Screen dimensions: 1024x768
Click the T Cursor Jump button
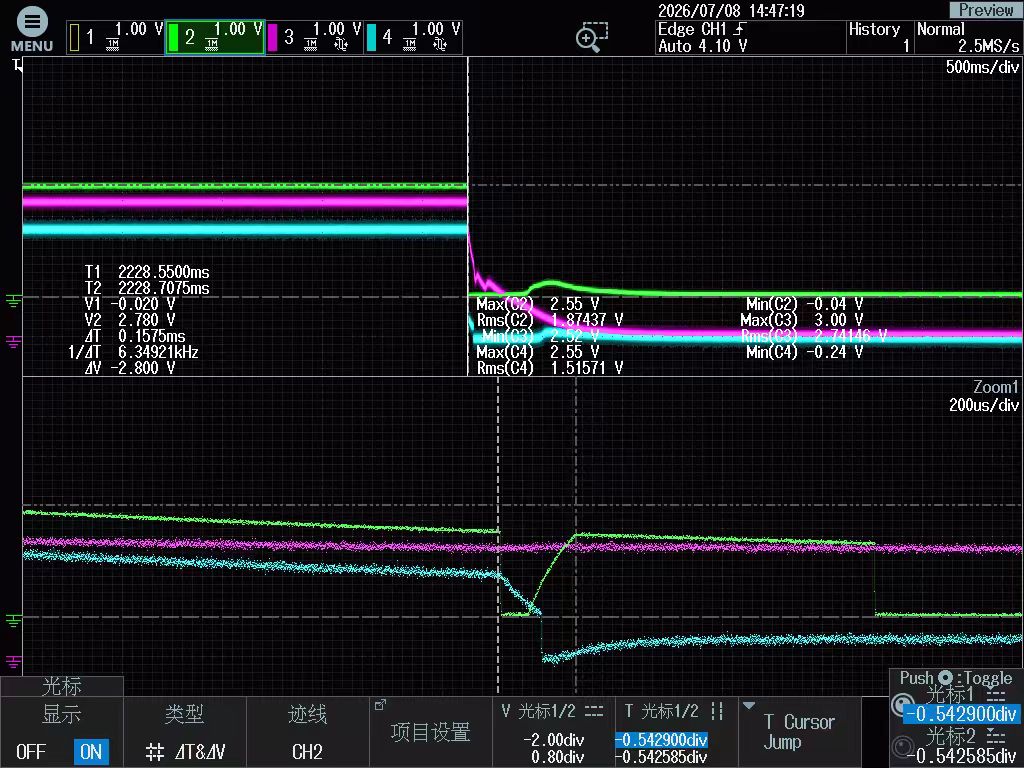(799, 732)
